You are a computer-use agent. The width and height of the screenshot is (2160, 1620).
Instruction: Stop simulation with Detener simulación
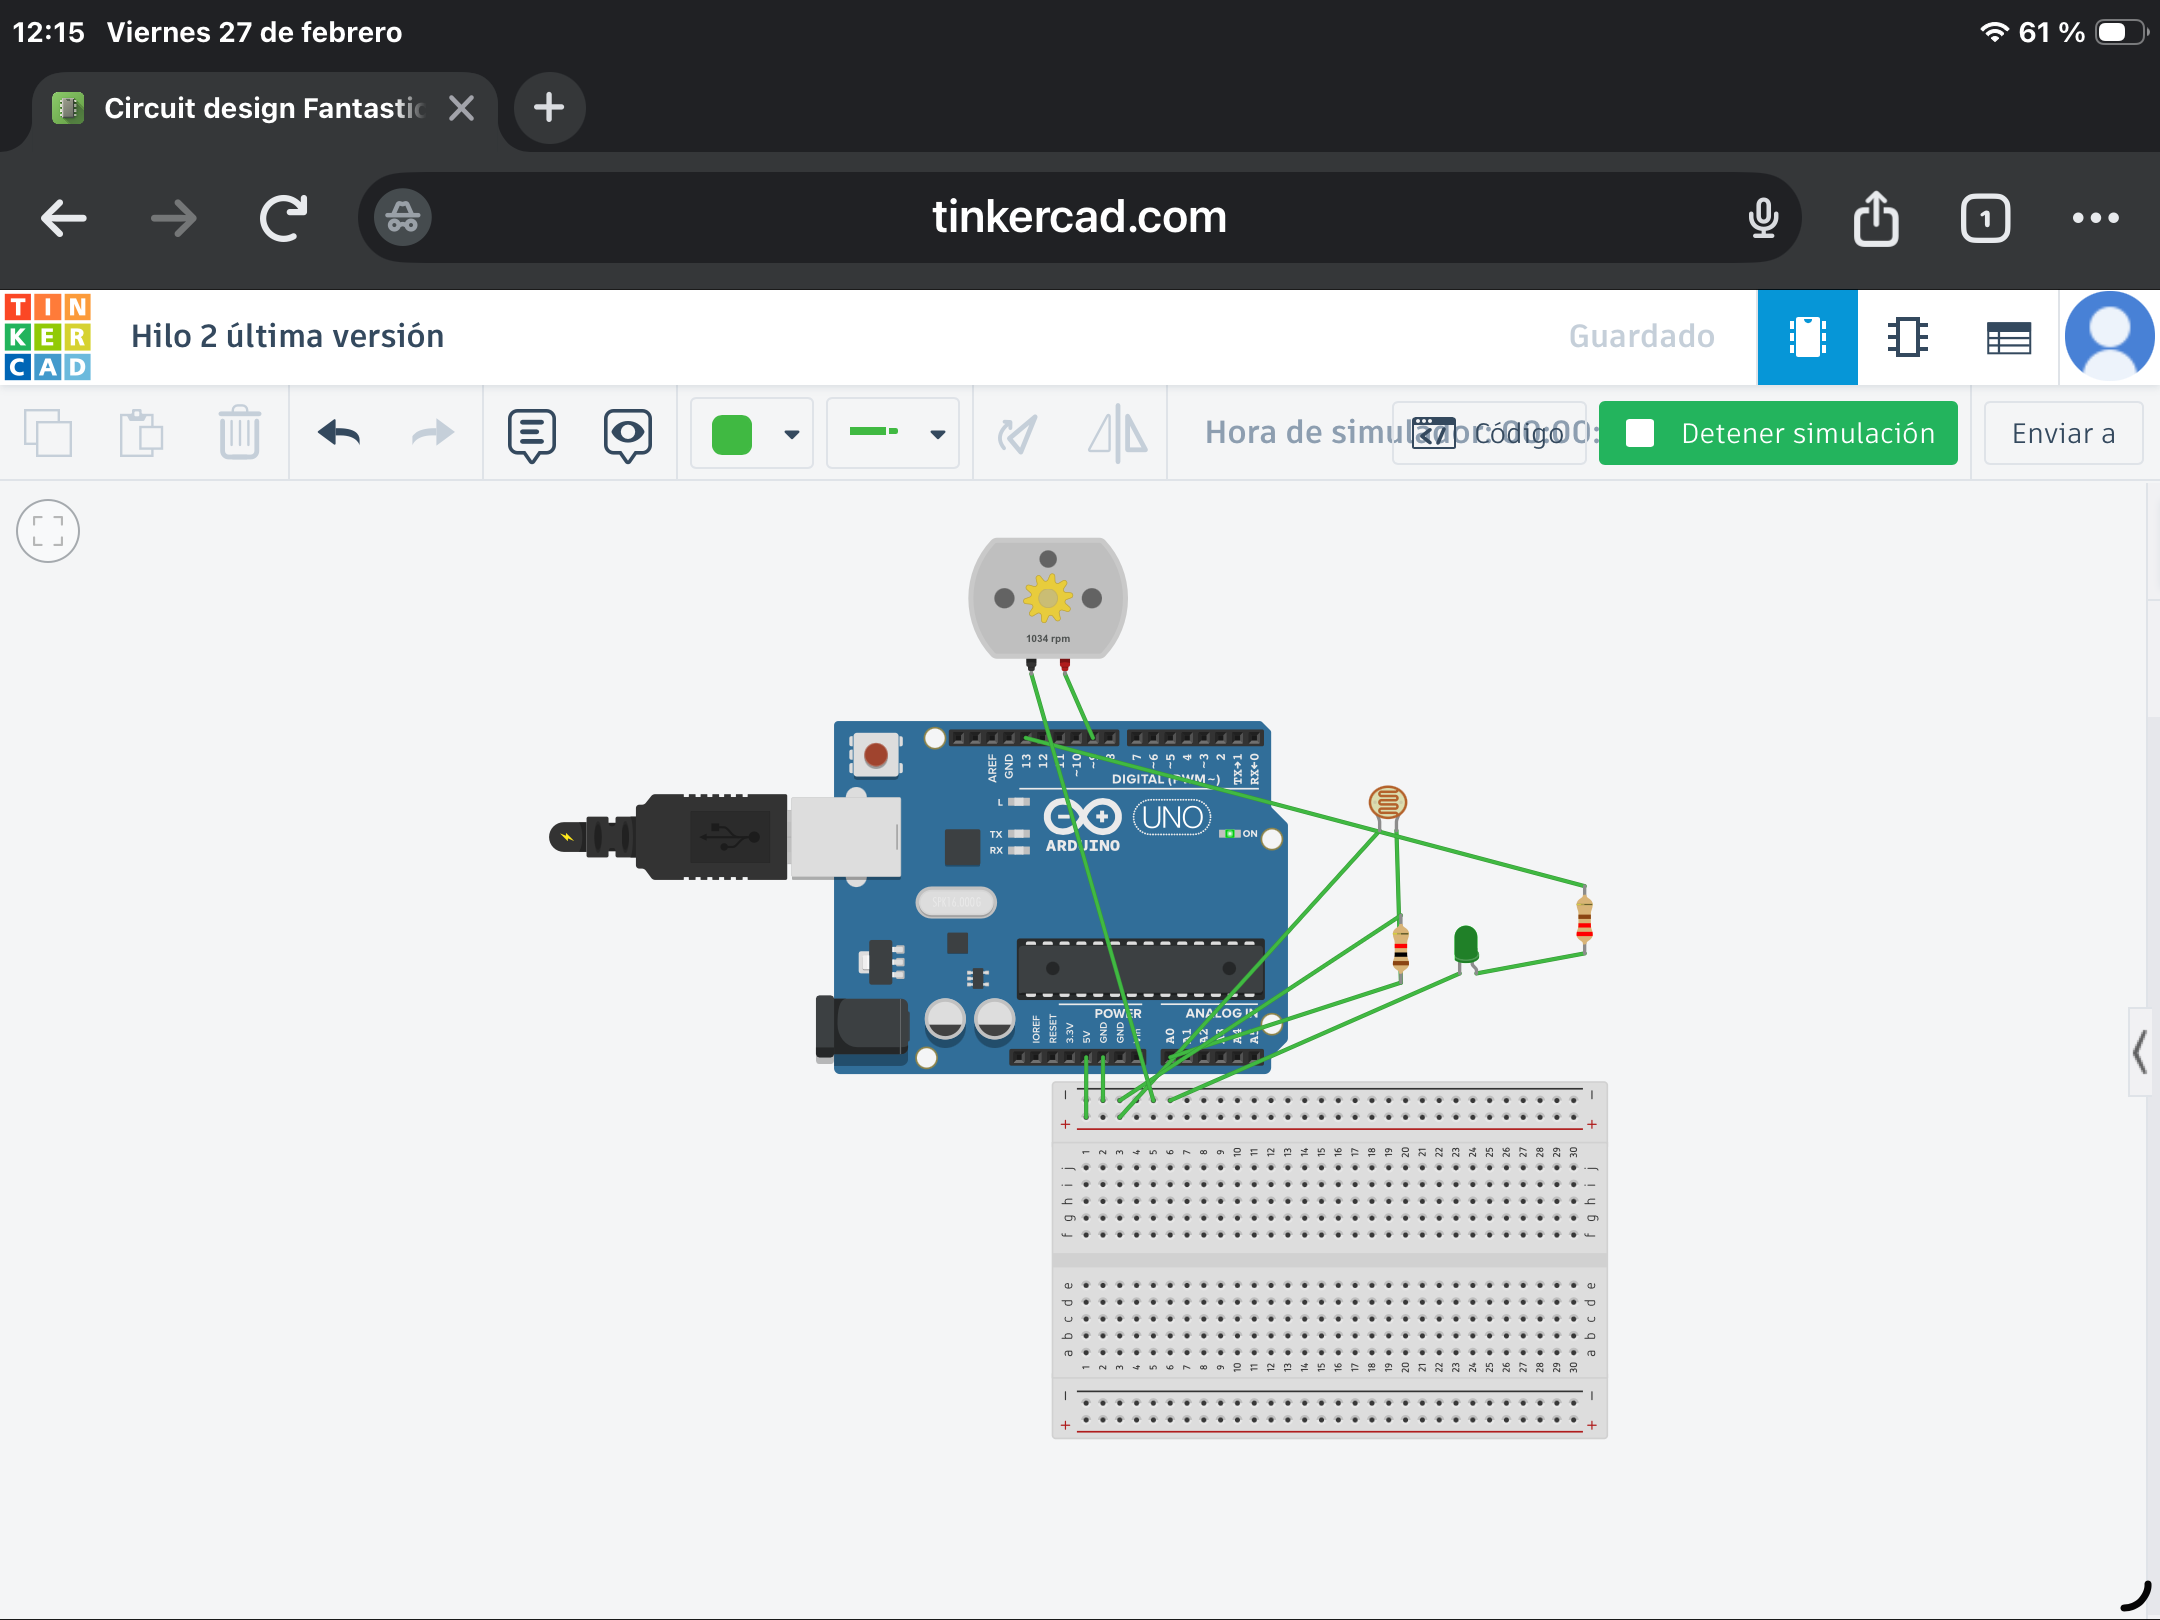[x=1778, y=433]
